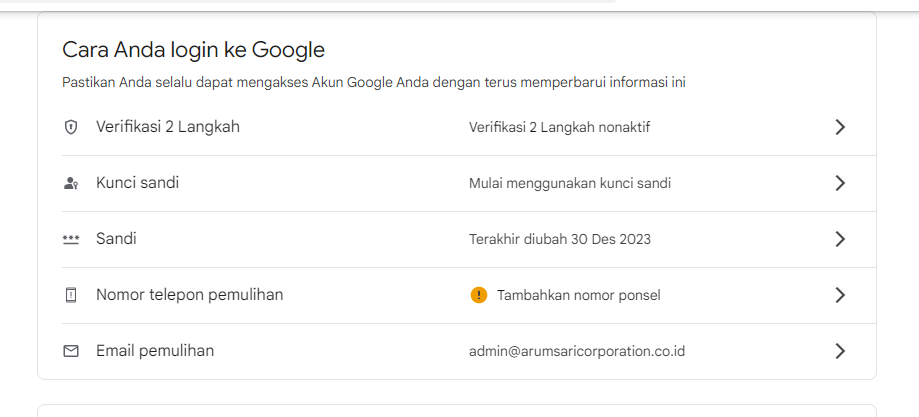This screenshot has width=919, height=417.
Task: Open the Verifikasi 2 Langkah label
Action: [x=167, y=127]
